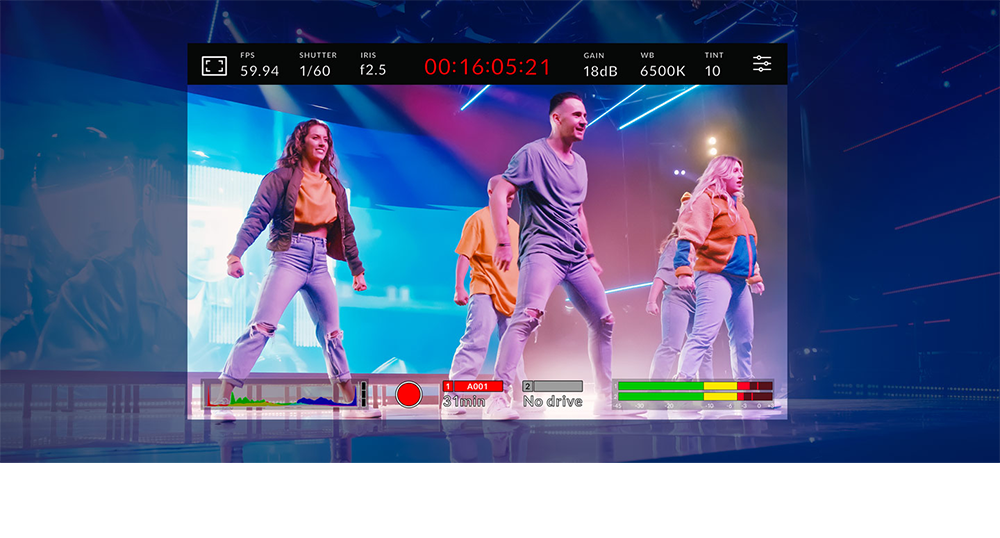Click the histogram clipping indicator bars
The image size is (1000, 538).
point(364,395)
